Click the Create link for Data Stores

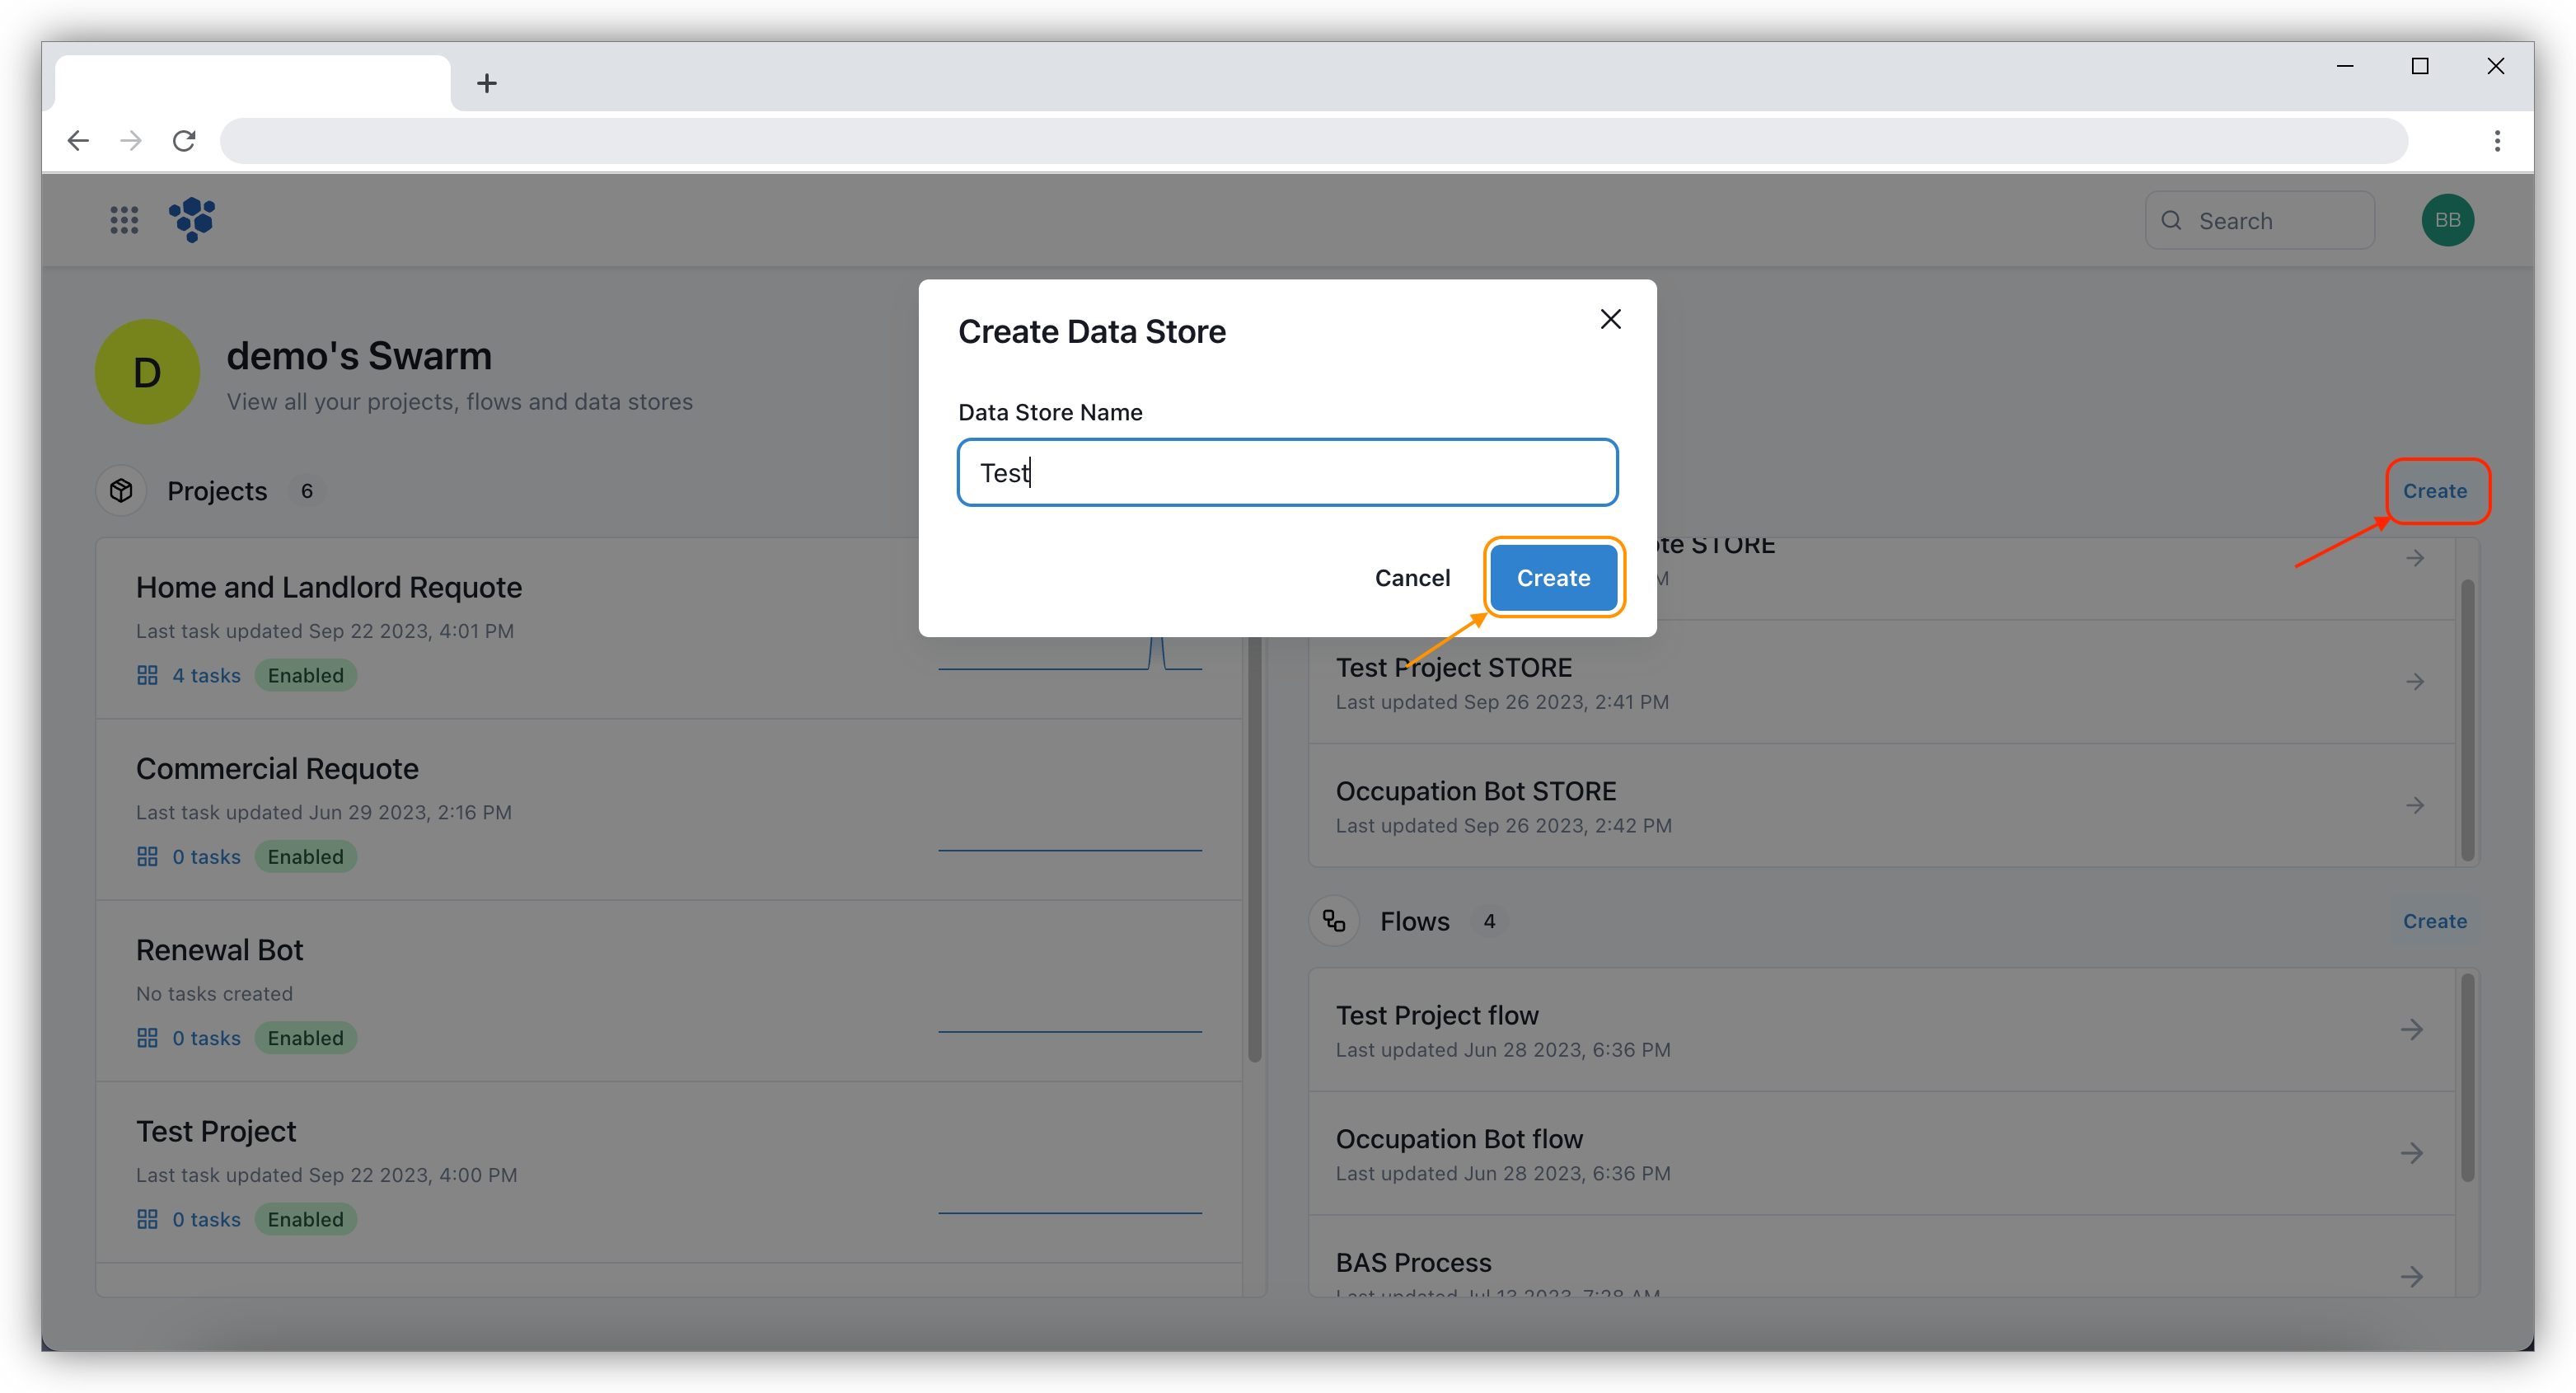pyautogui.click(x=2435, y=490)
